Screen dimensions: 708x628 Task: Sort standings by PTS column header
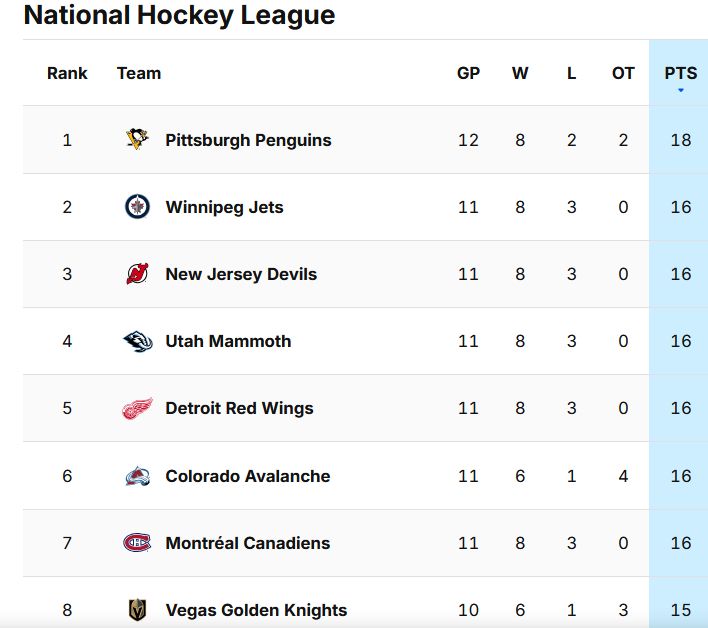(x=680, y=73)
